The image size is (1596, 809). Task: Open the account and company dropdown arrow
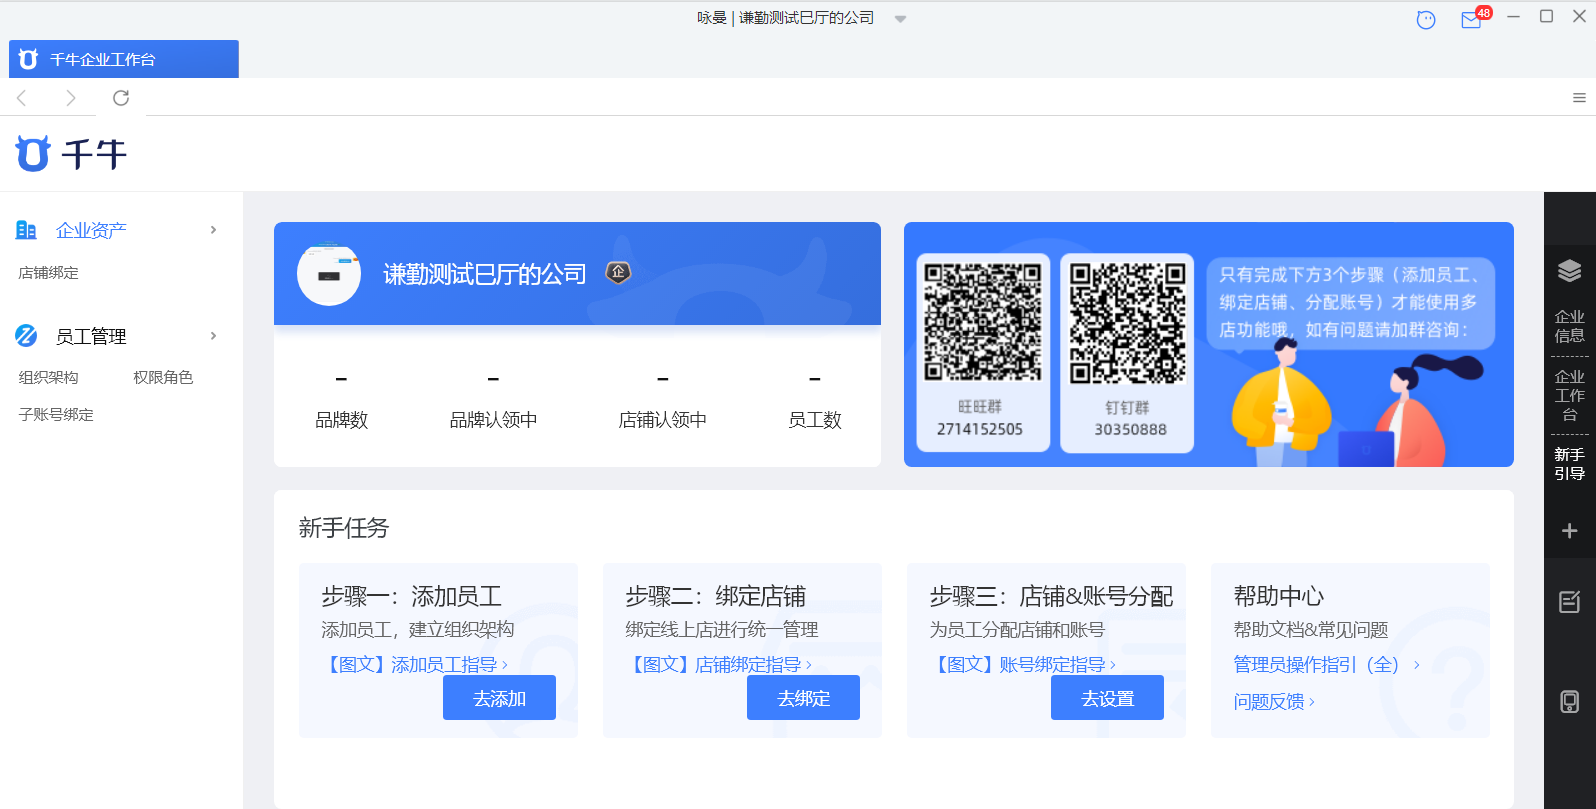point(900,19)
